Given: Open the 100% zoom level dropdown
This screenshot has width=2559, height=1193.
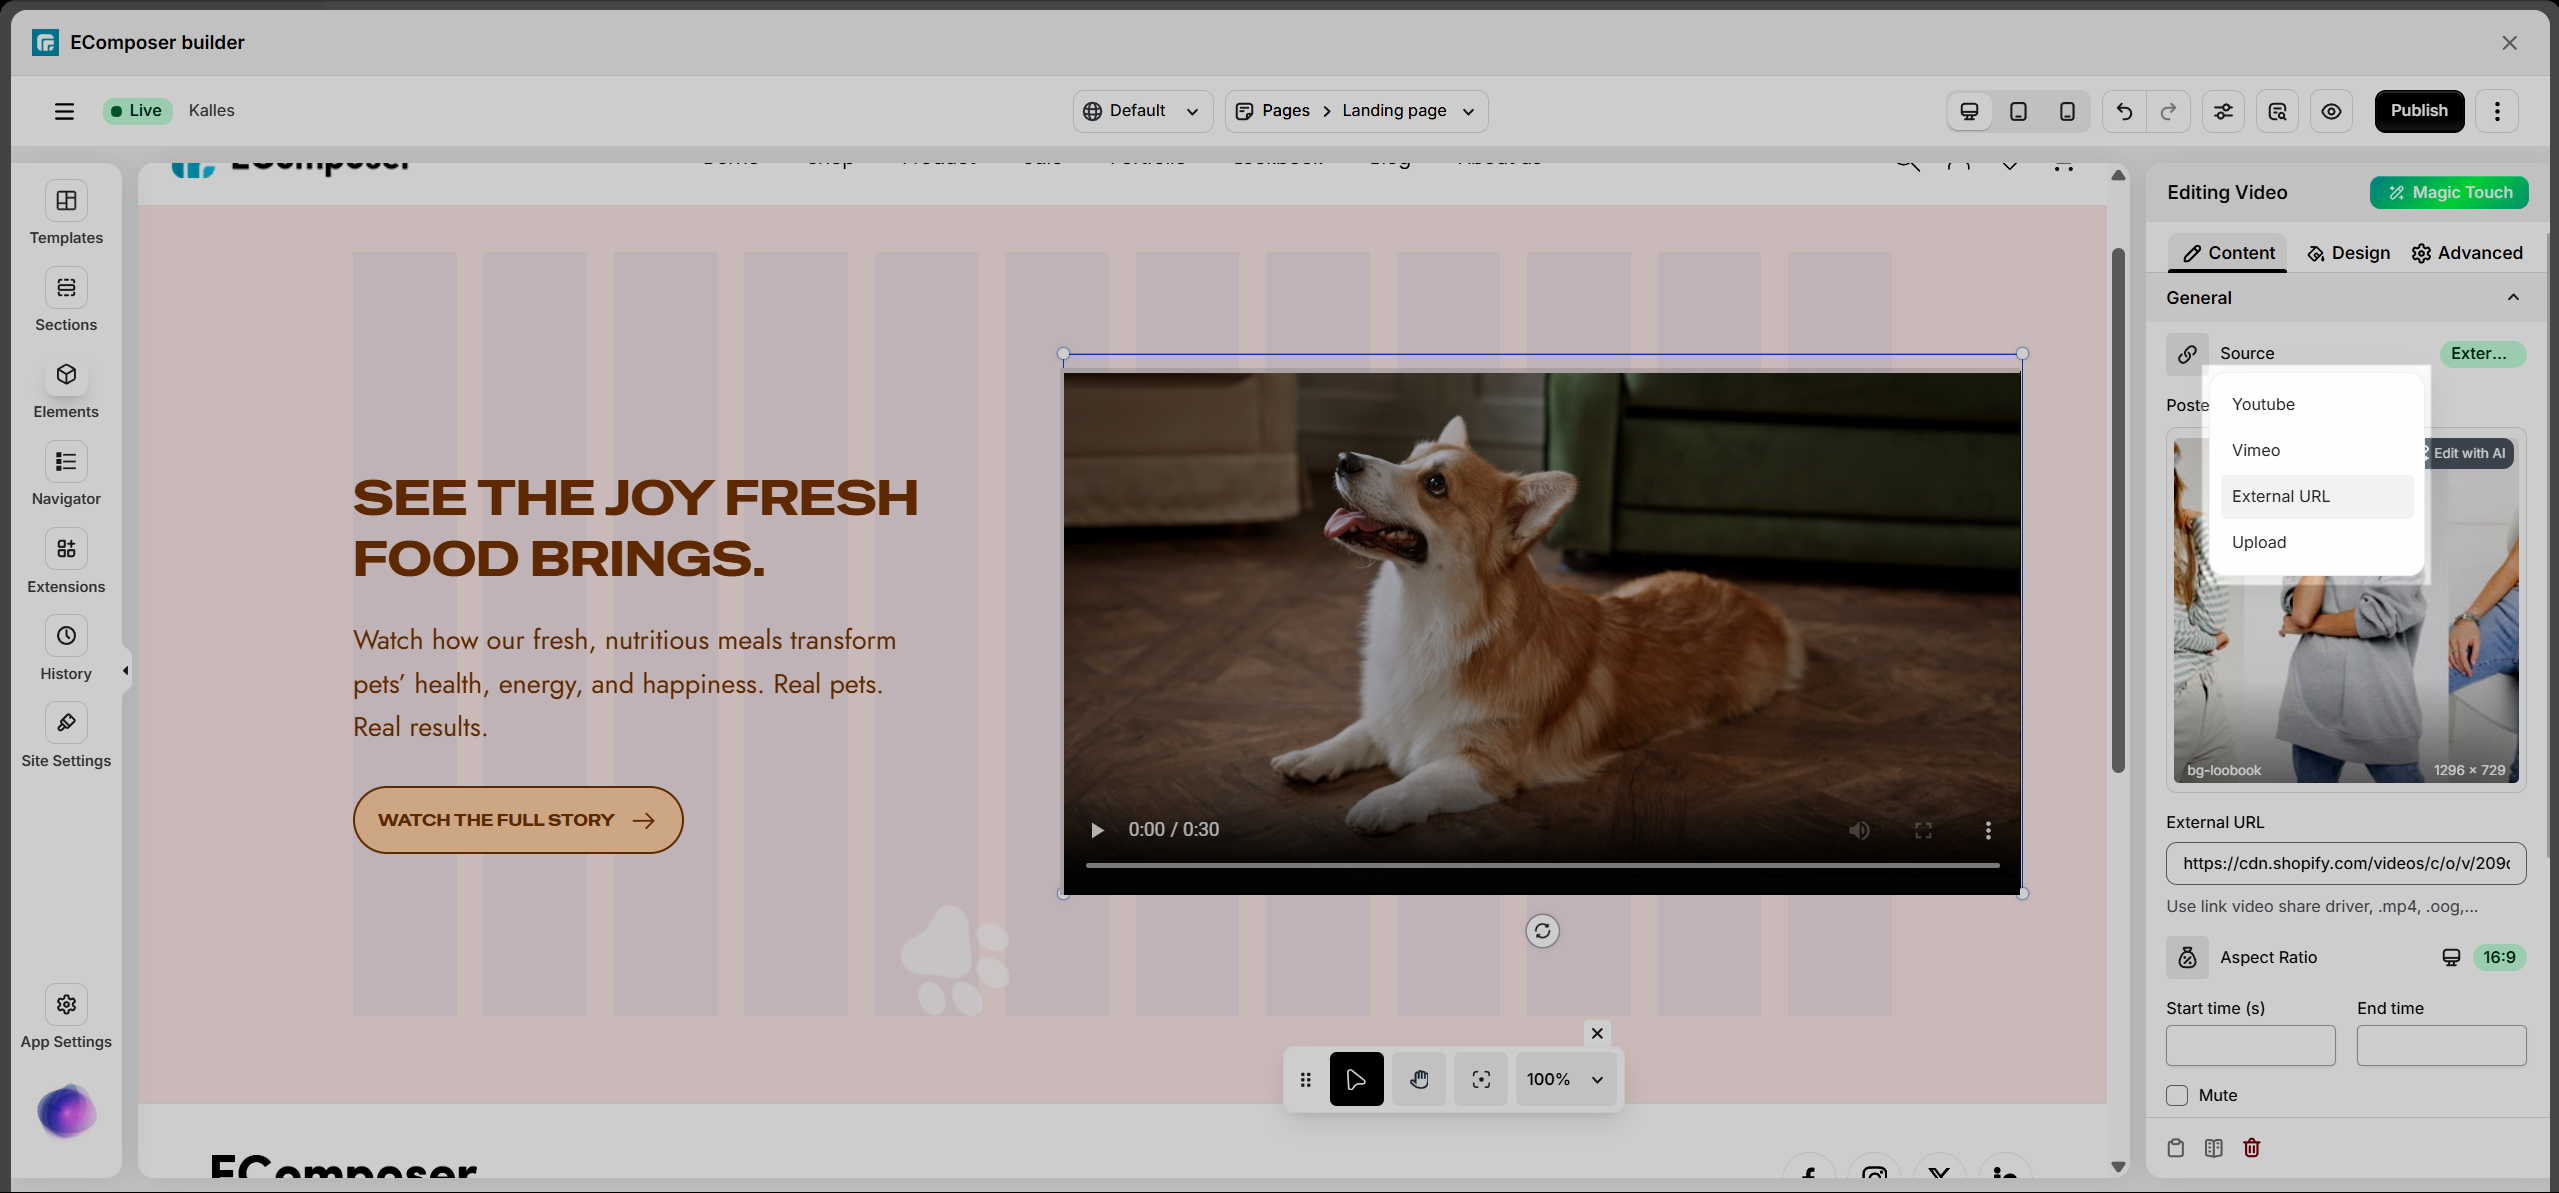Looking at the screenshot, I should [1565, 1079].
